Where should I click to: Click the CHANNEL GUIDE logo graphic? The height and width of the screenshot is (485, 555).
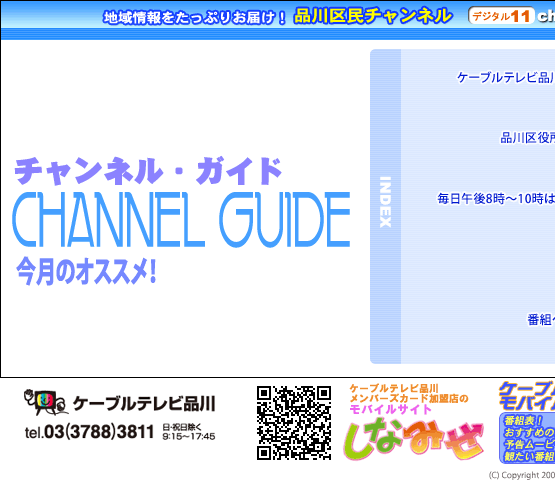click(x=181, y=219)
